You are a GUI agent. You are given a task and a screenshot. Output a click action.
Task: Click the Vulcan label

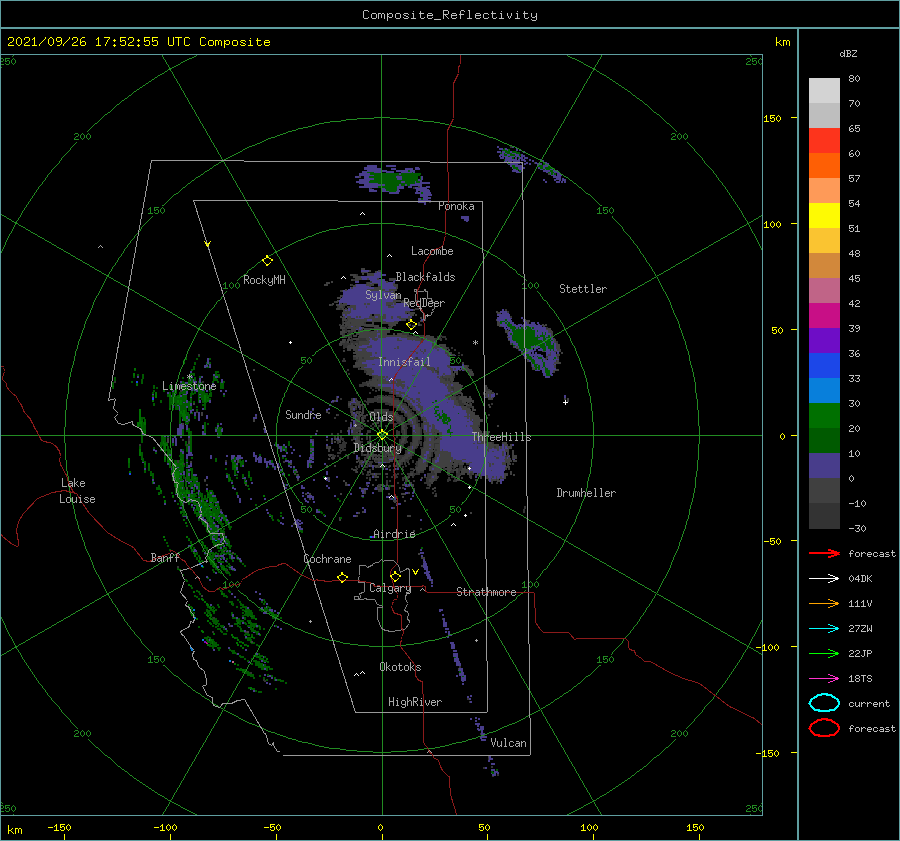click(x=508, y=743)
